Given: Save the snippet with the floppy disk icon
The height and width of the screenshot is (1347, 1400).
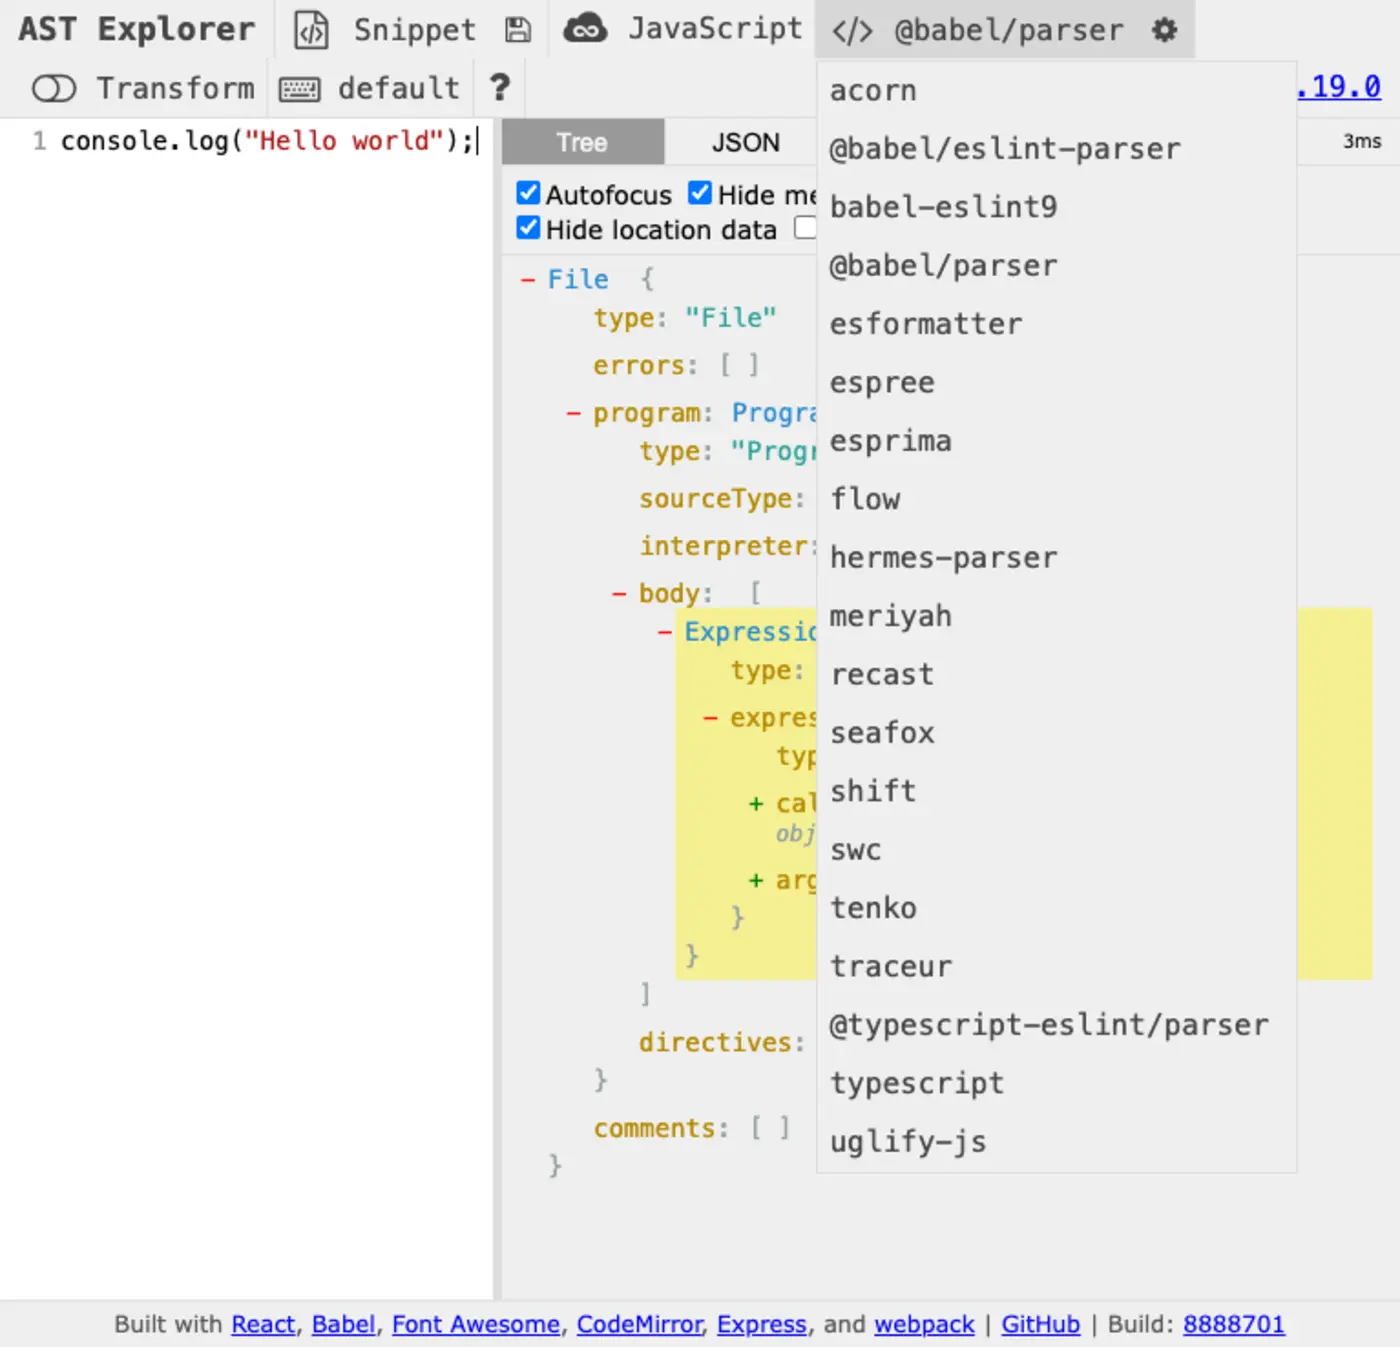Looking at the screenshot, I should tap(518, 29).
